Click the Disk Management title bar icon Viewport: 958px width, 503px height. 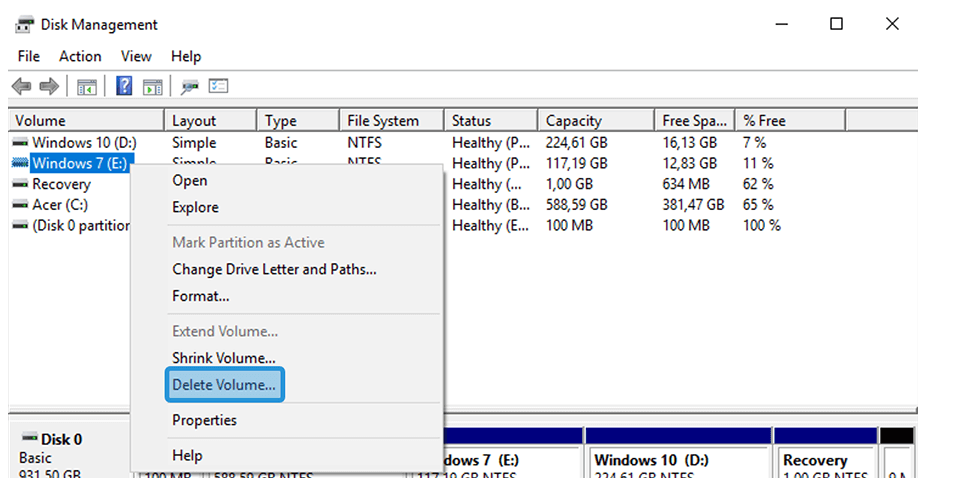(x=25, y=24)
